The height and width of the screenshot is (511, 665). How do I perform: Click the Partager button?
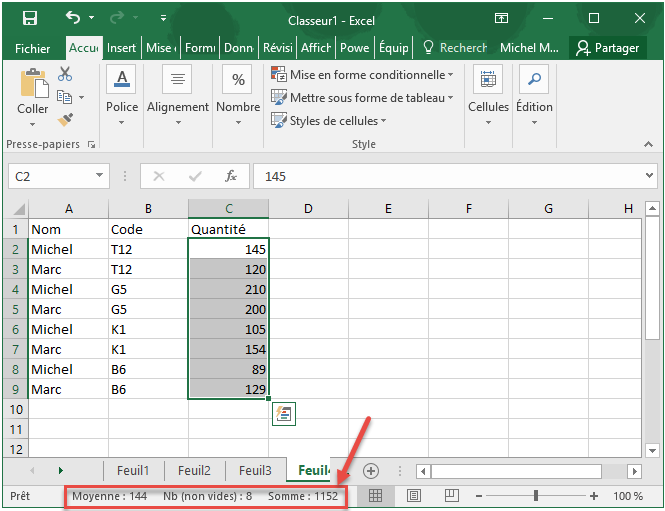coord(607,48)
